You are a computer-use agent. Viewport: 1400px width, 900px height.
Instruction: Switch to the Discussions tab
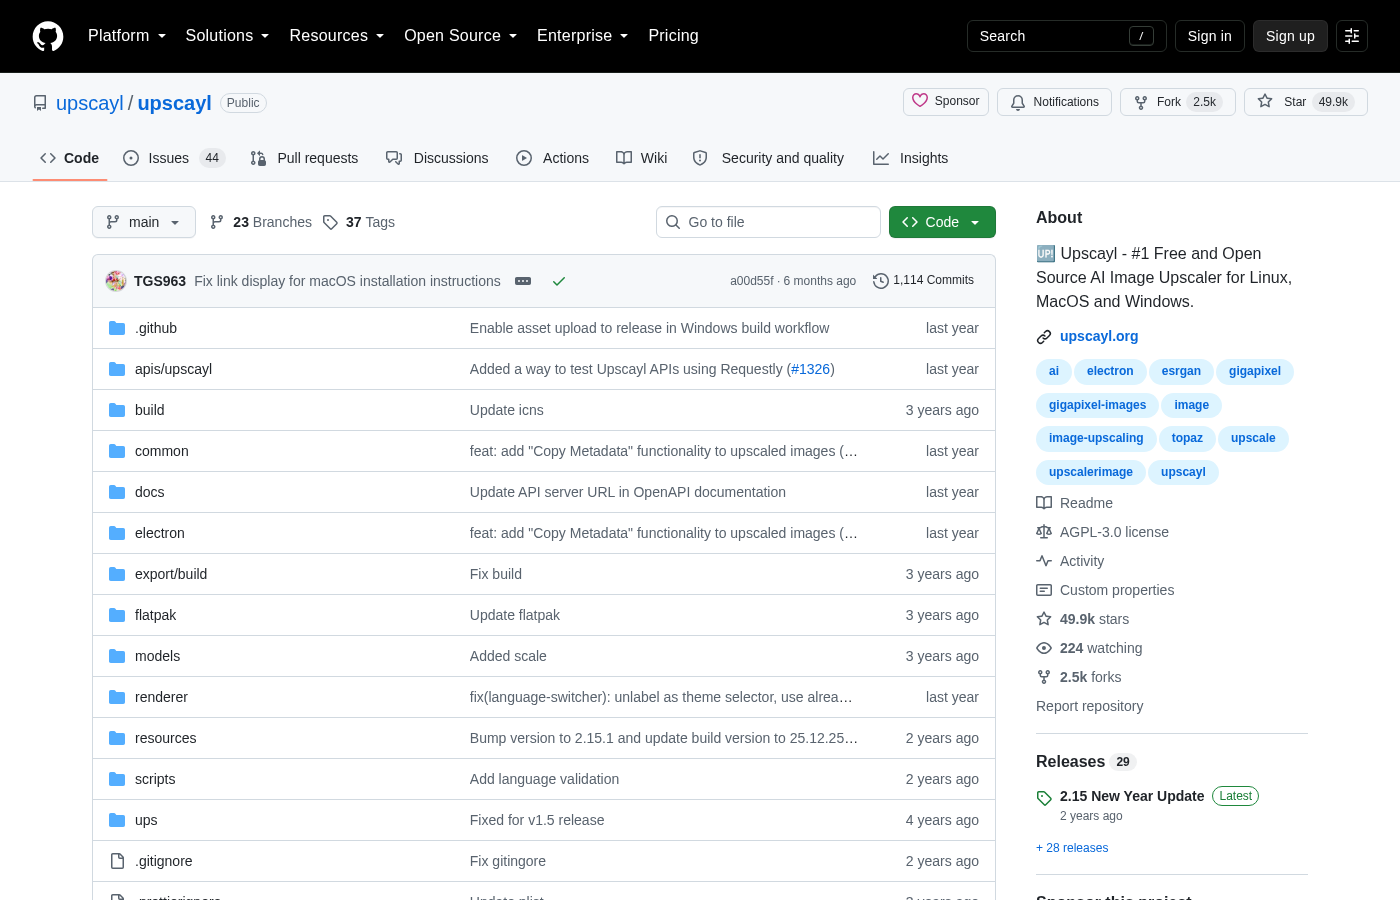click(437, 158)
